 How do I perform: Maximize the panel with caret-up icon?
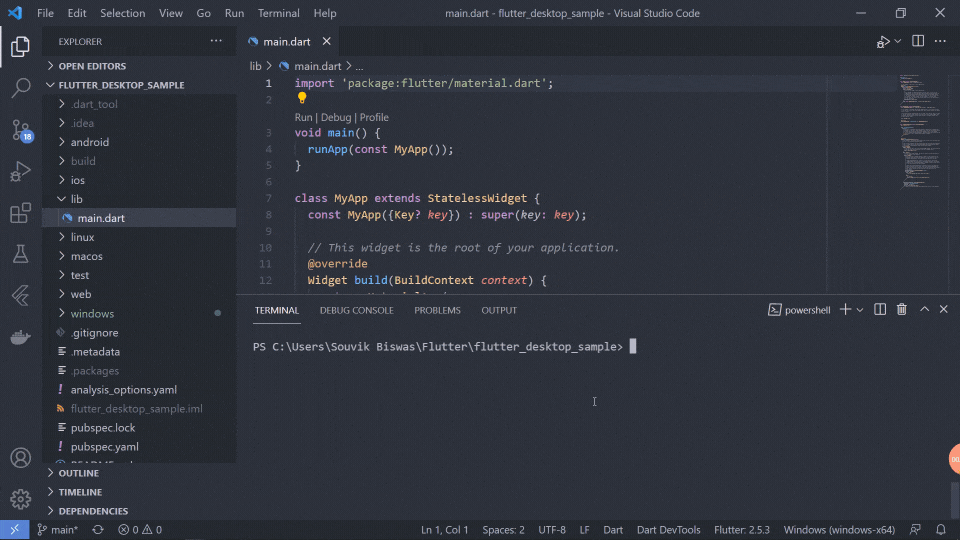pos(924,310)
